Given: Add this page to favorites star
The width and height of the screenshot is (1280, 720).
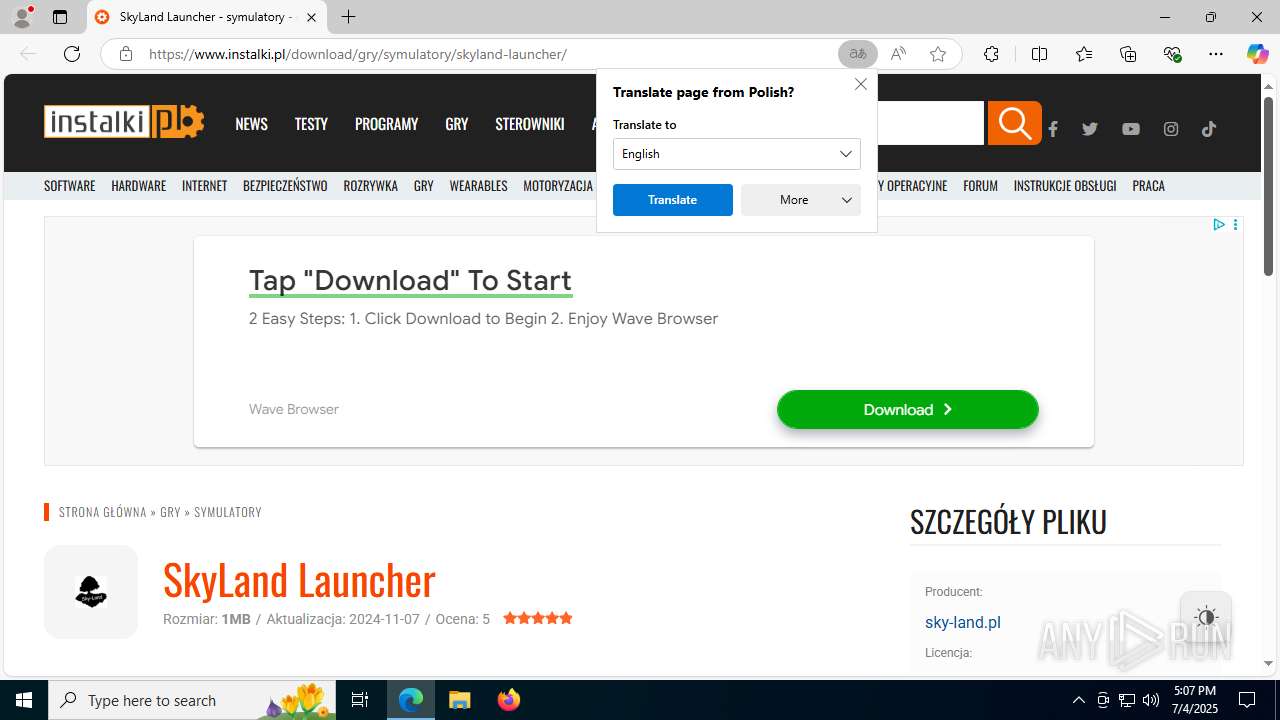Looking at the screenshot, I should (x=938, y=54).
